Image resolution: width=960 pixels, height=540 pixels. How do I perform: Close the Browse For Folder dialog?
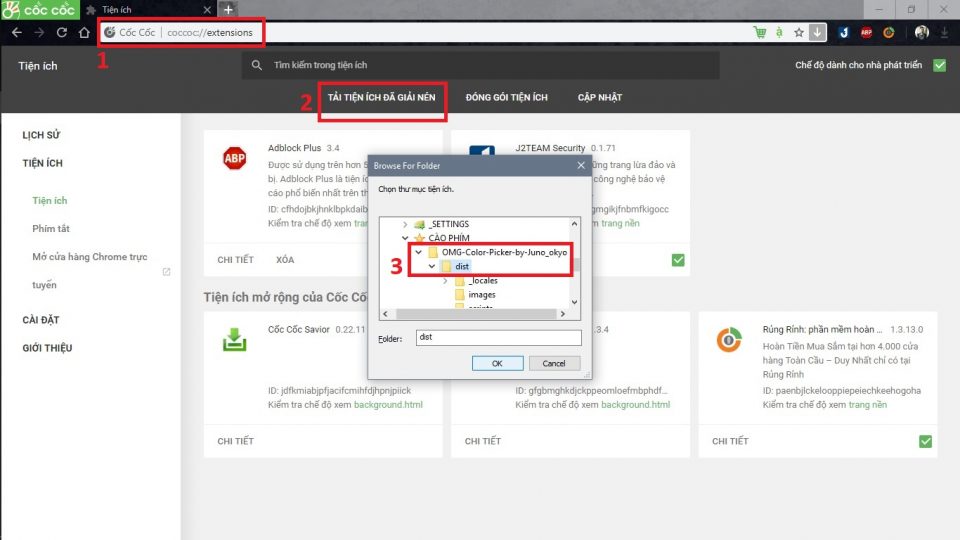click(581, 165)
